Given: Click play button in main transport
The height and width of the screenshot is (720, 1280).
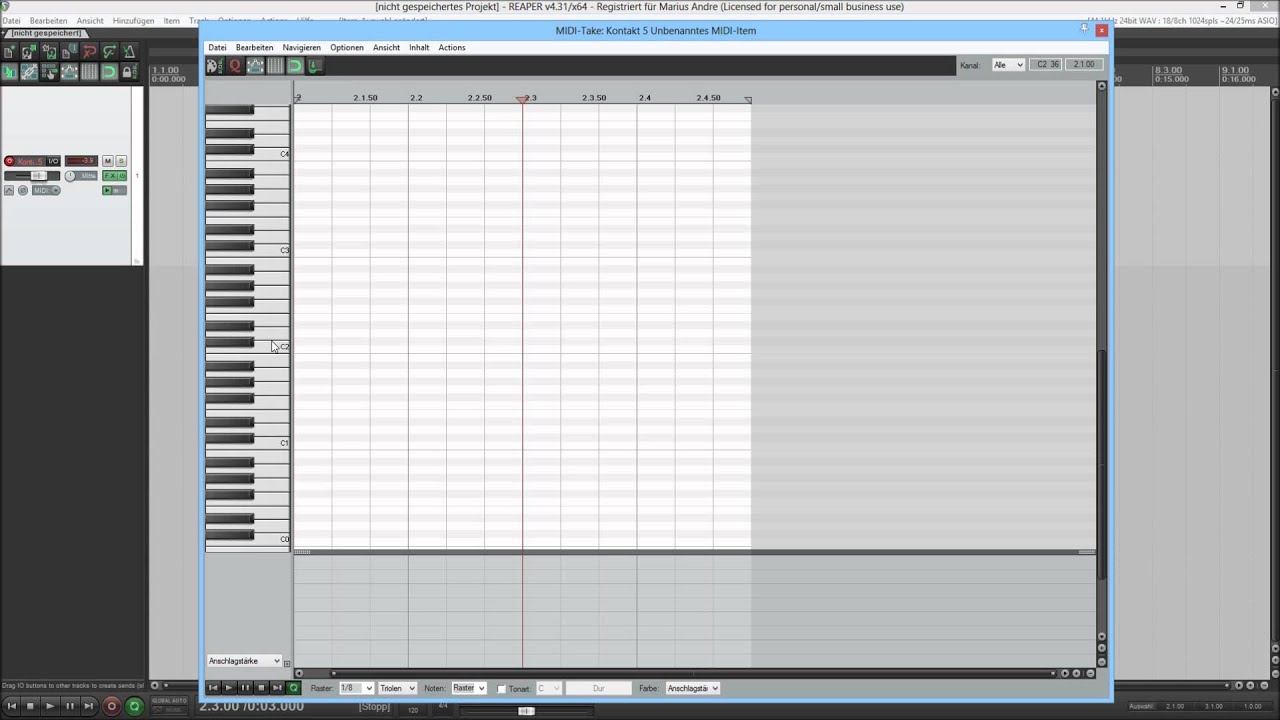Looking at the screenshot, I should pos(50,706).
